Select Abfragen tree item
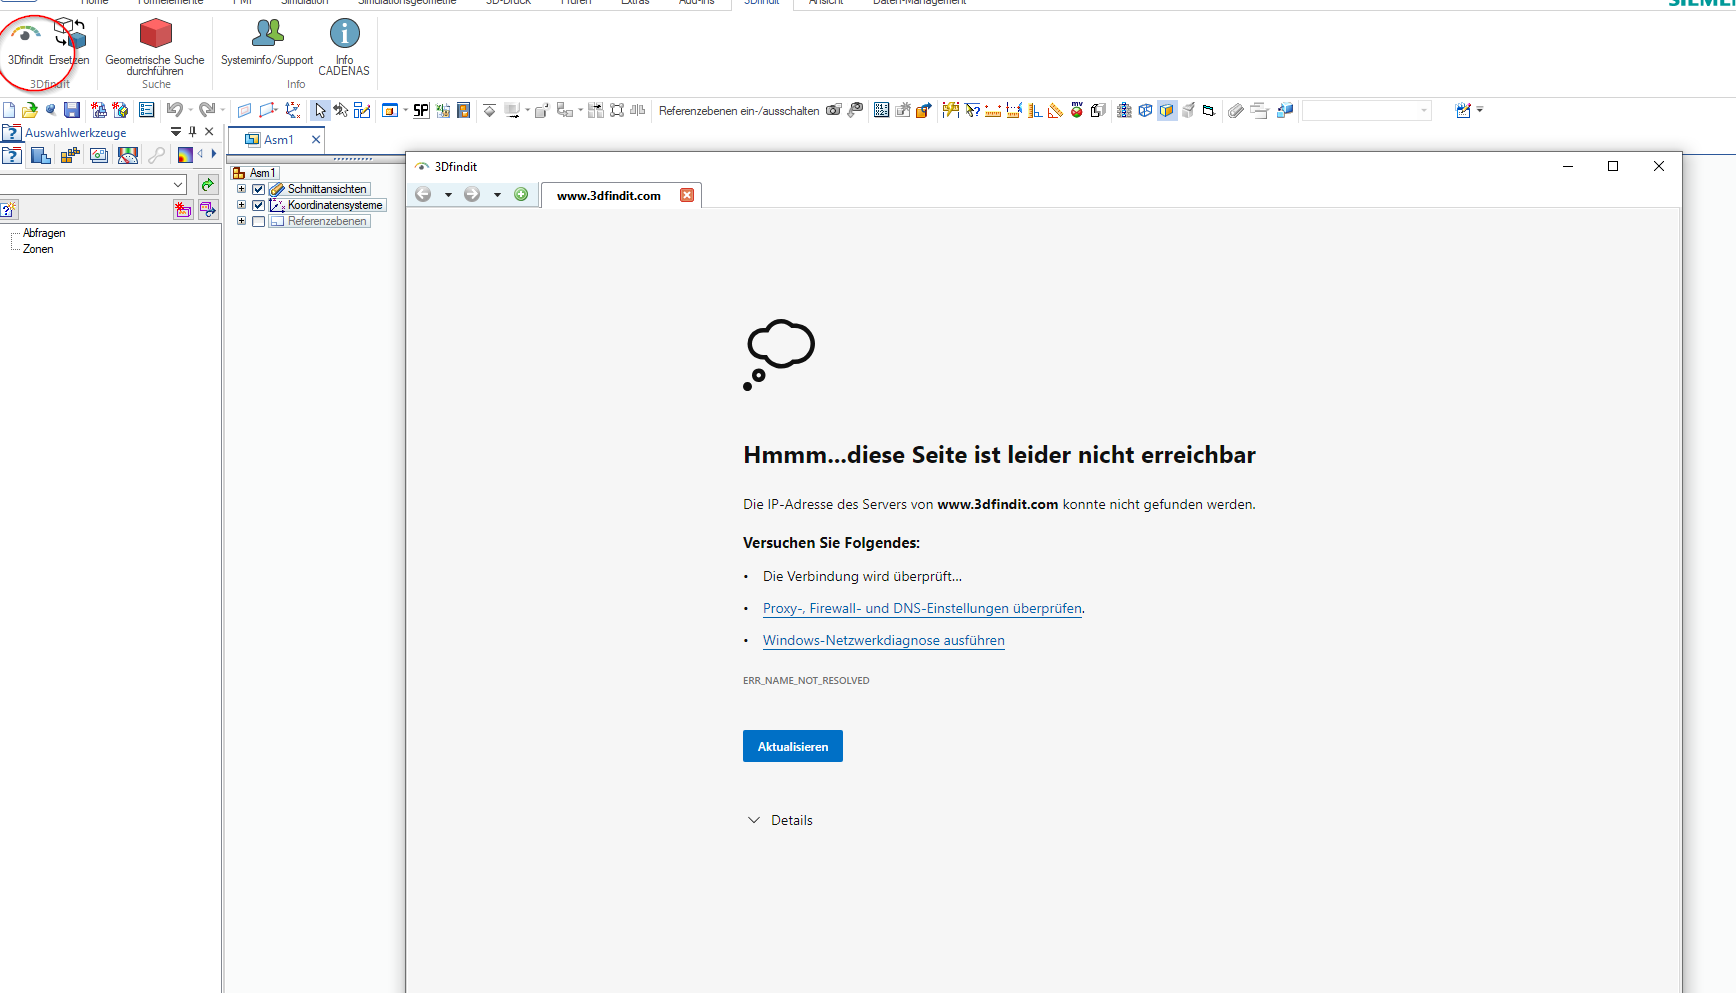This screenshot has width=1736, height=993. pos(44,233)
